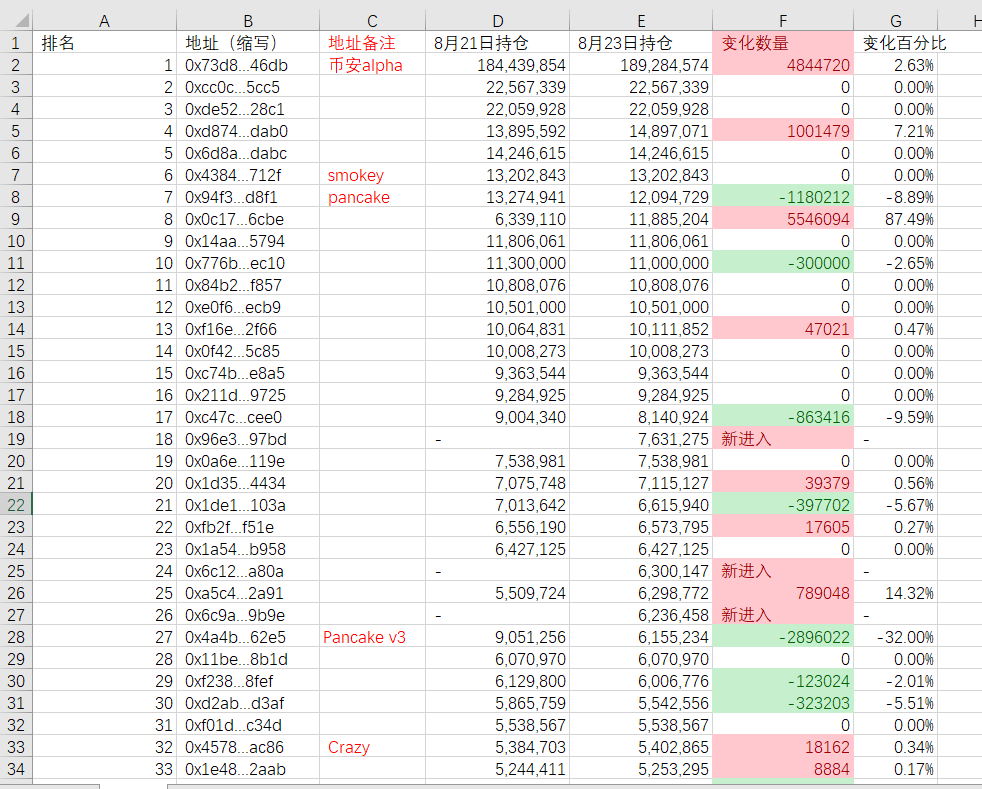Select row 22 header

click(16, 505)
